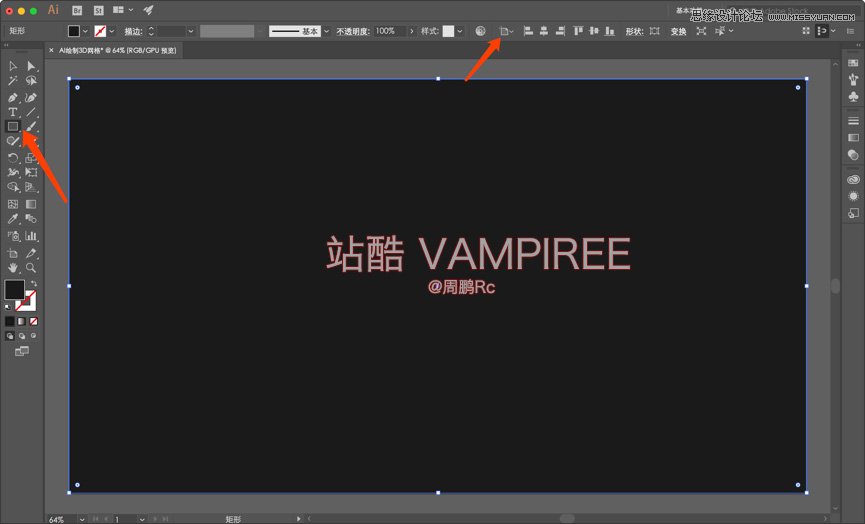Enable Draw Behind mode
865x524 pixels.
22,336
